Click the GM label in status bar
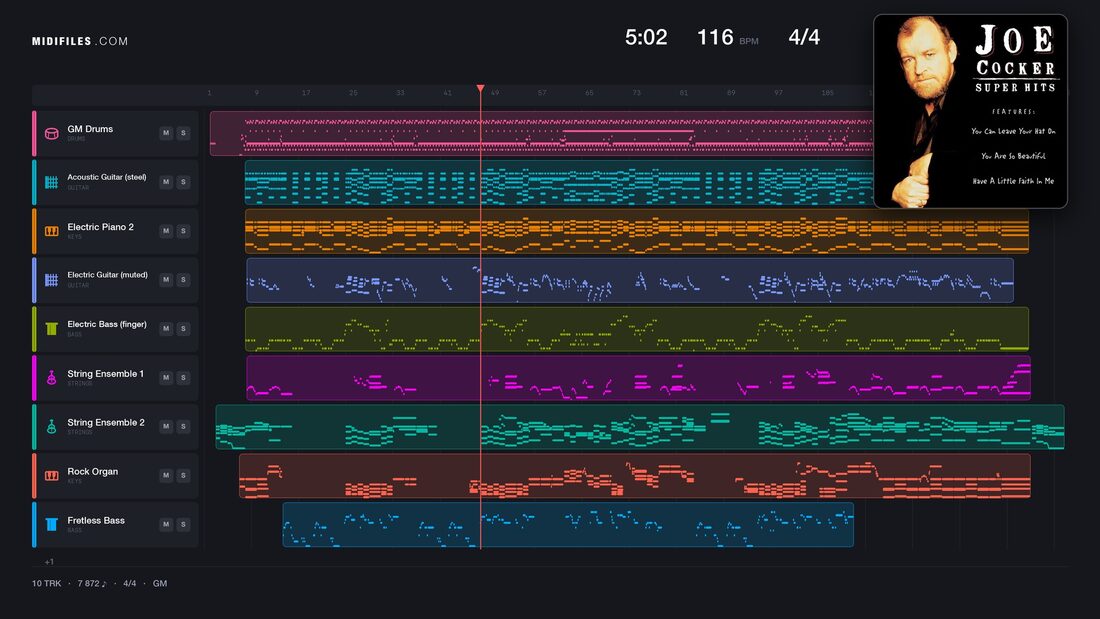Screen dimensions: 1100x619 pyautogui.click(x=160, y=583)
